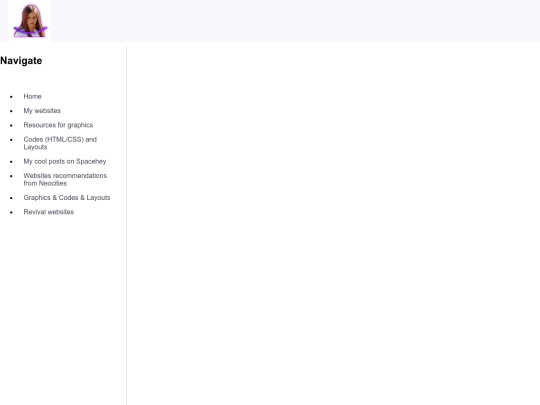540x405 pixels.
Task: Visit My cool posts on Spacehey
Action: point(65,162)
